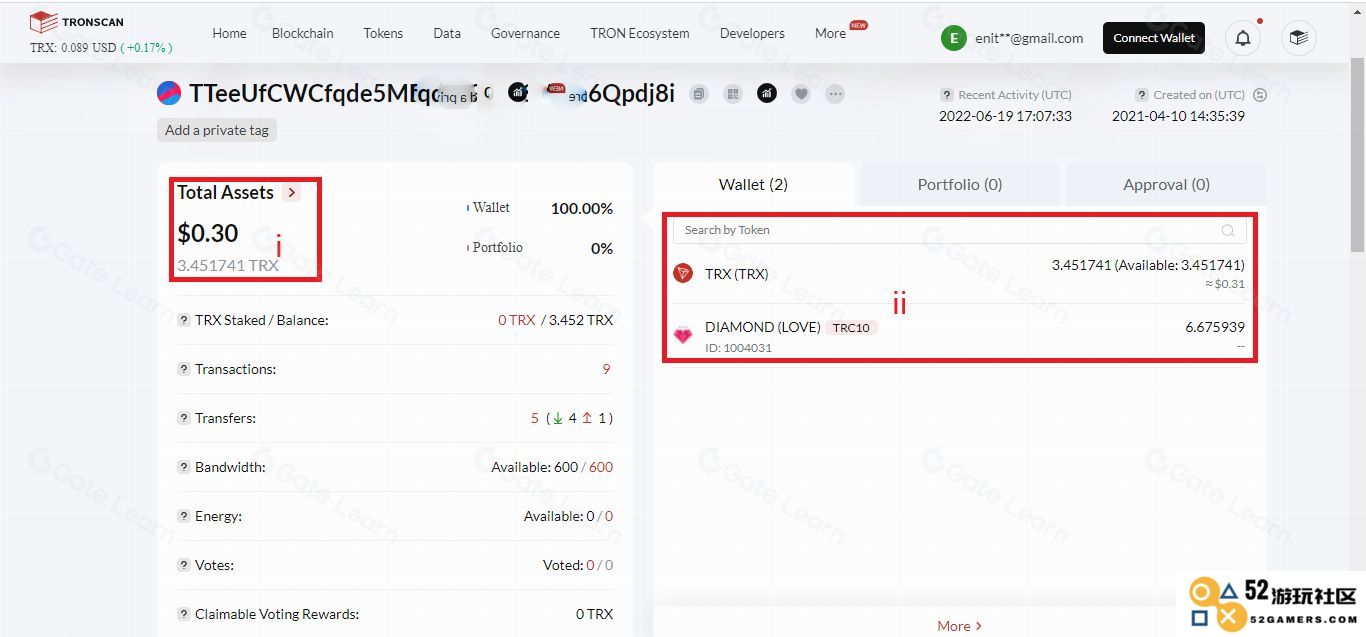Viewport: 1366px width, 637px height.
Task: Click the DIAMOND token icon
Action: (x=683, y=335)
